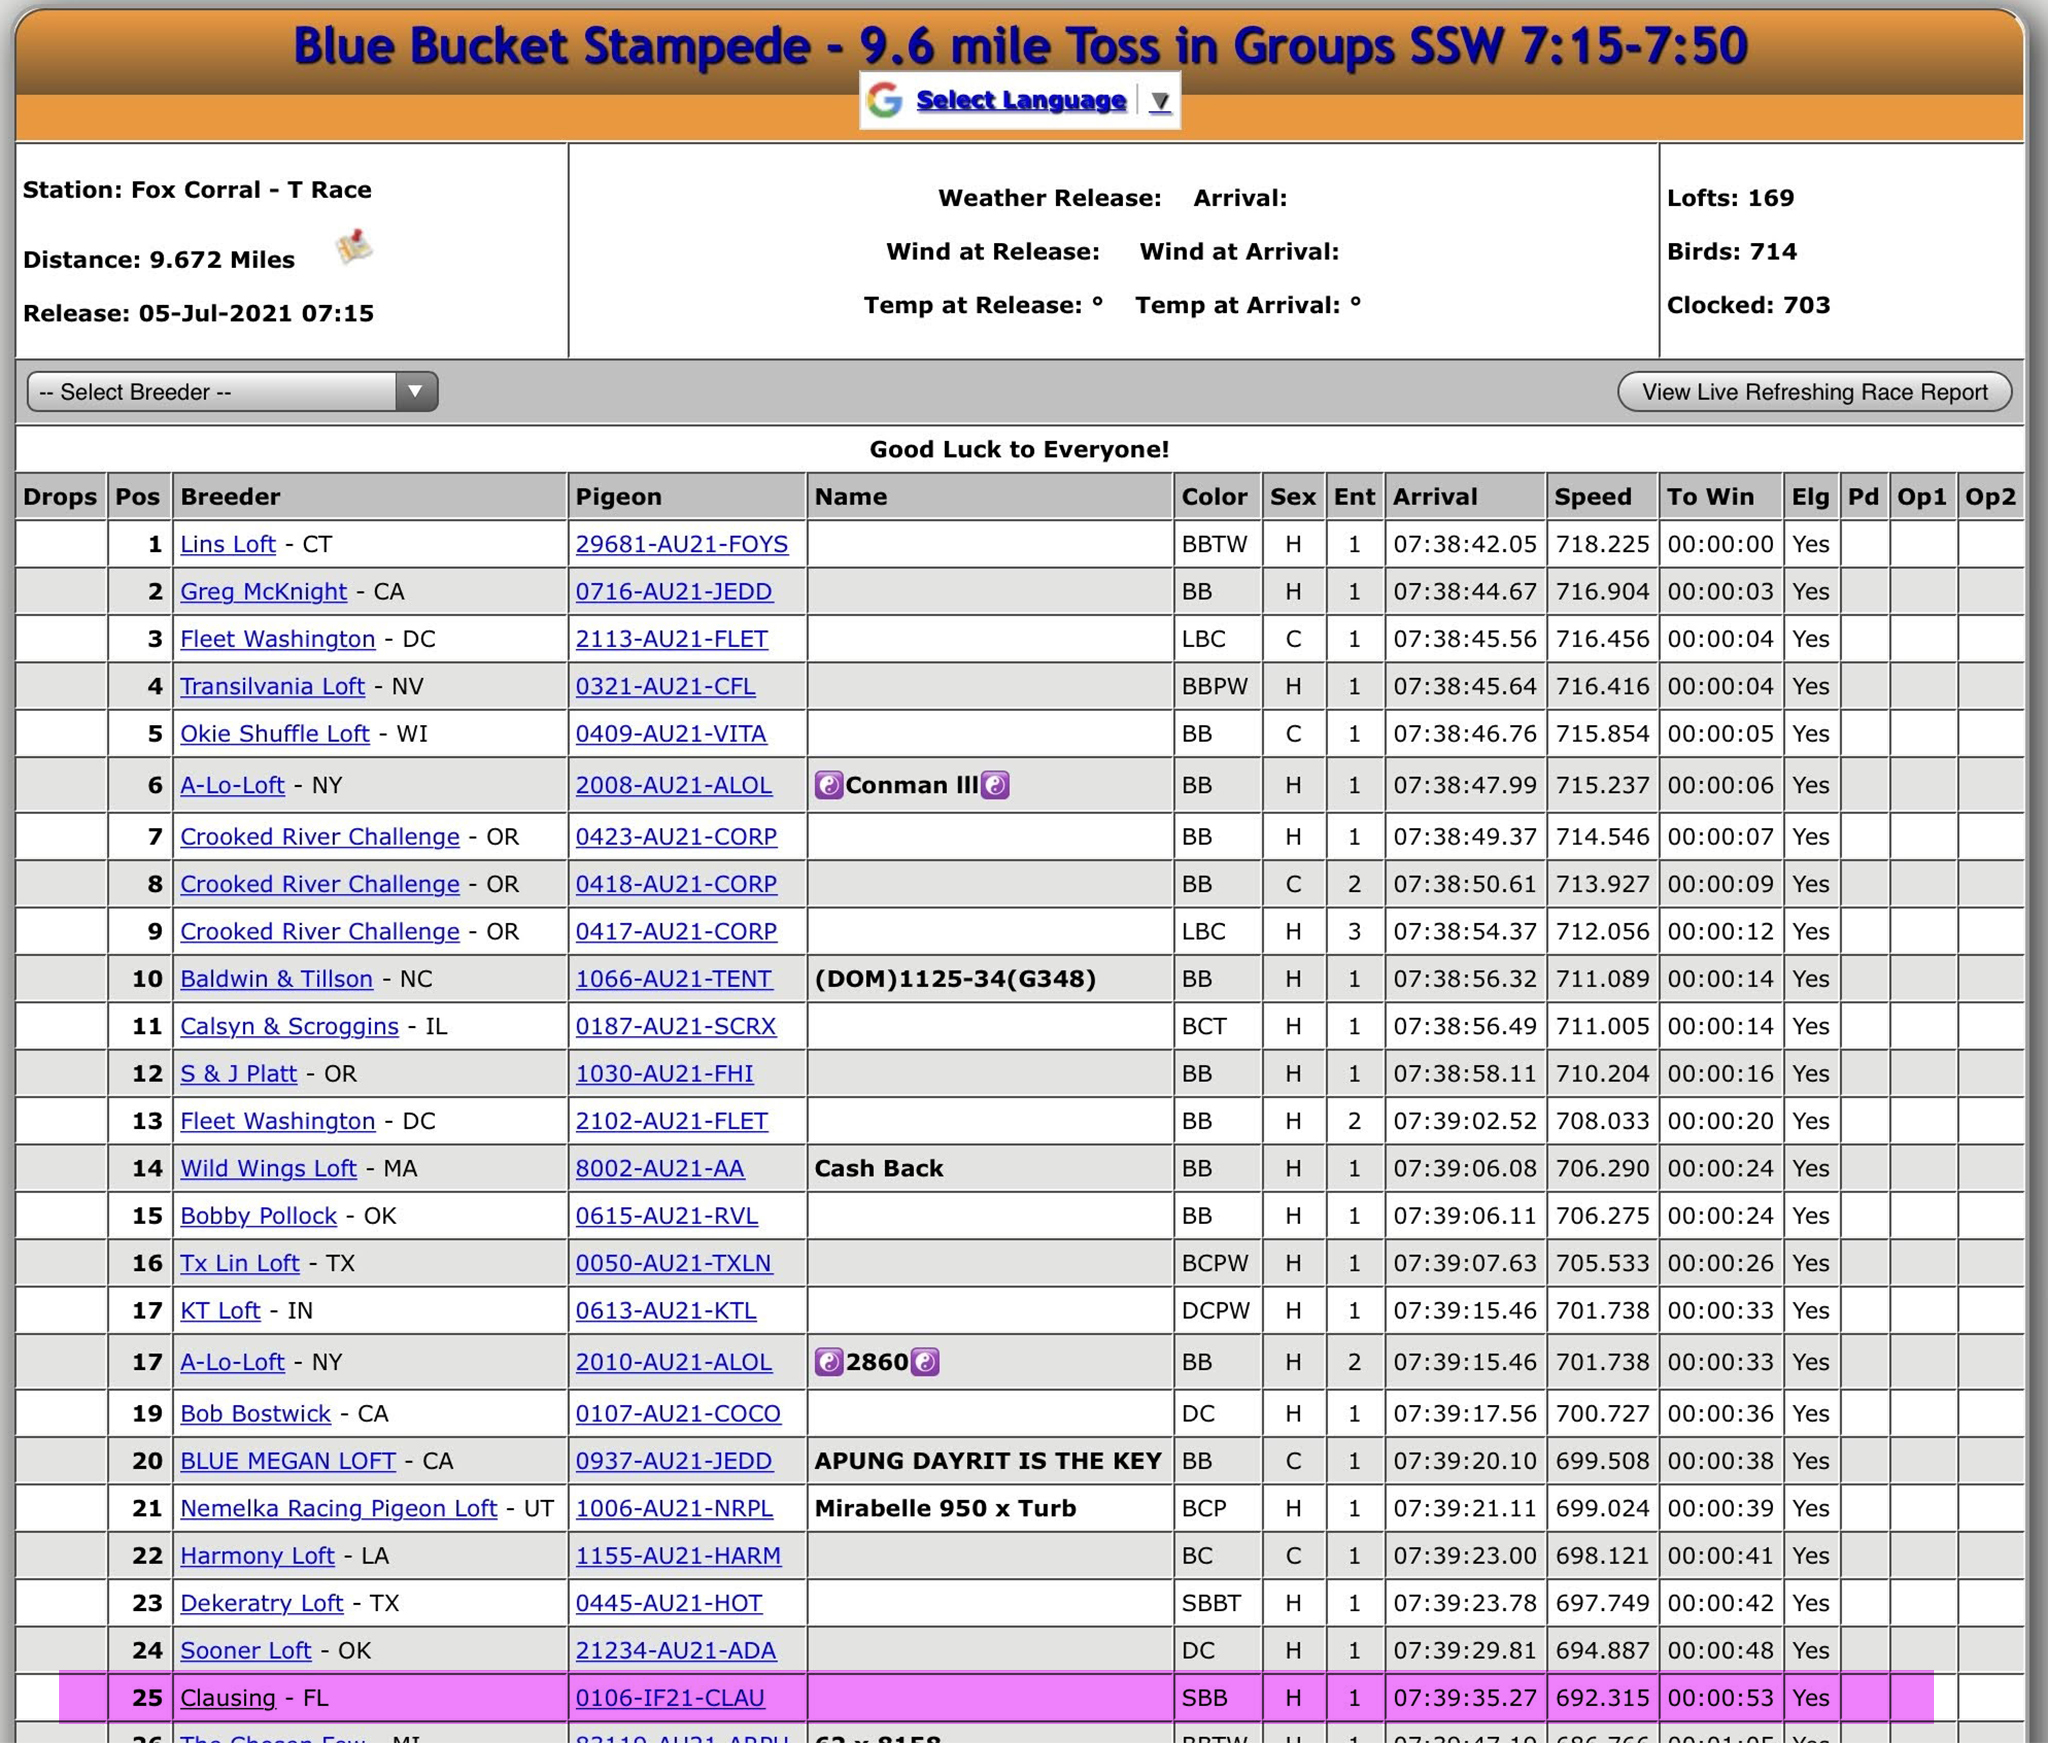Open pigeon 0716-AU21-JEDD link
This screenshot has width=2048, height=1743.
click(673, 592)
